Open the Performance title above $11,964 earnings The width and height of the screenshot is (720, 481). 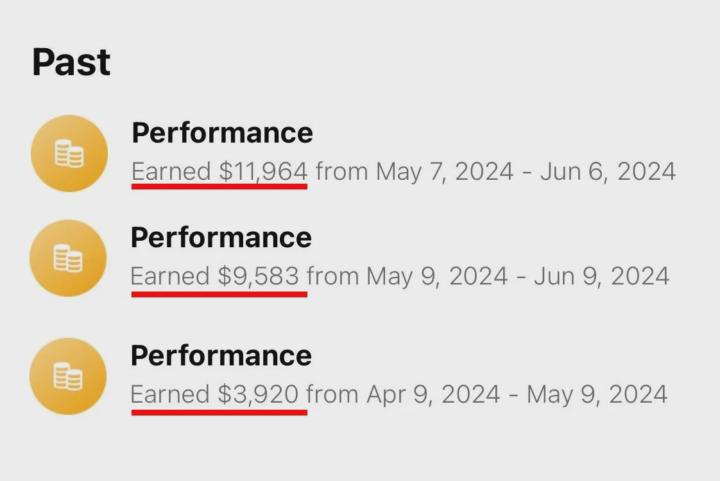(x=222, y=133)
